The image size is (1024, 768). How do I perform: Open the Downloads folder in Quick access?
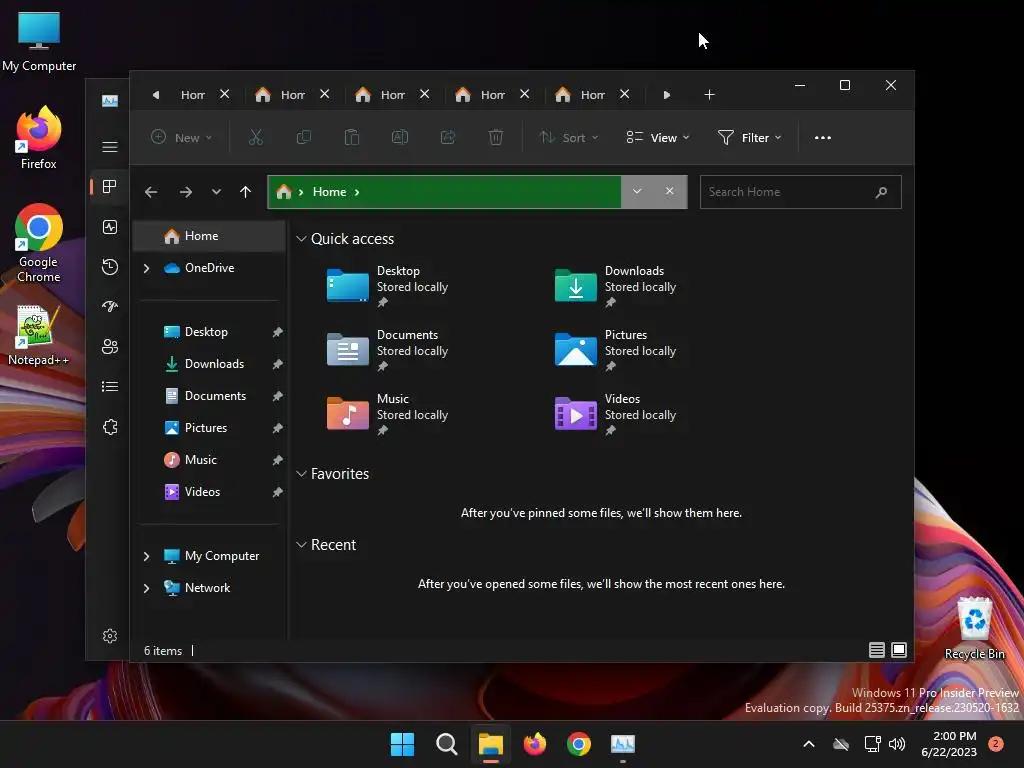pos(616,286)
